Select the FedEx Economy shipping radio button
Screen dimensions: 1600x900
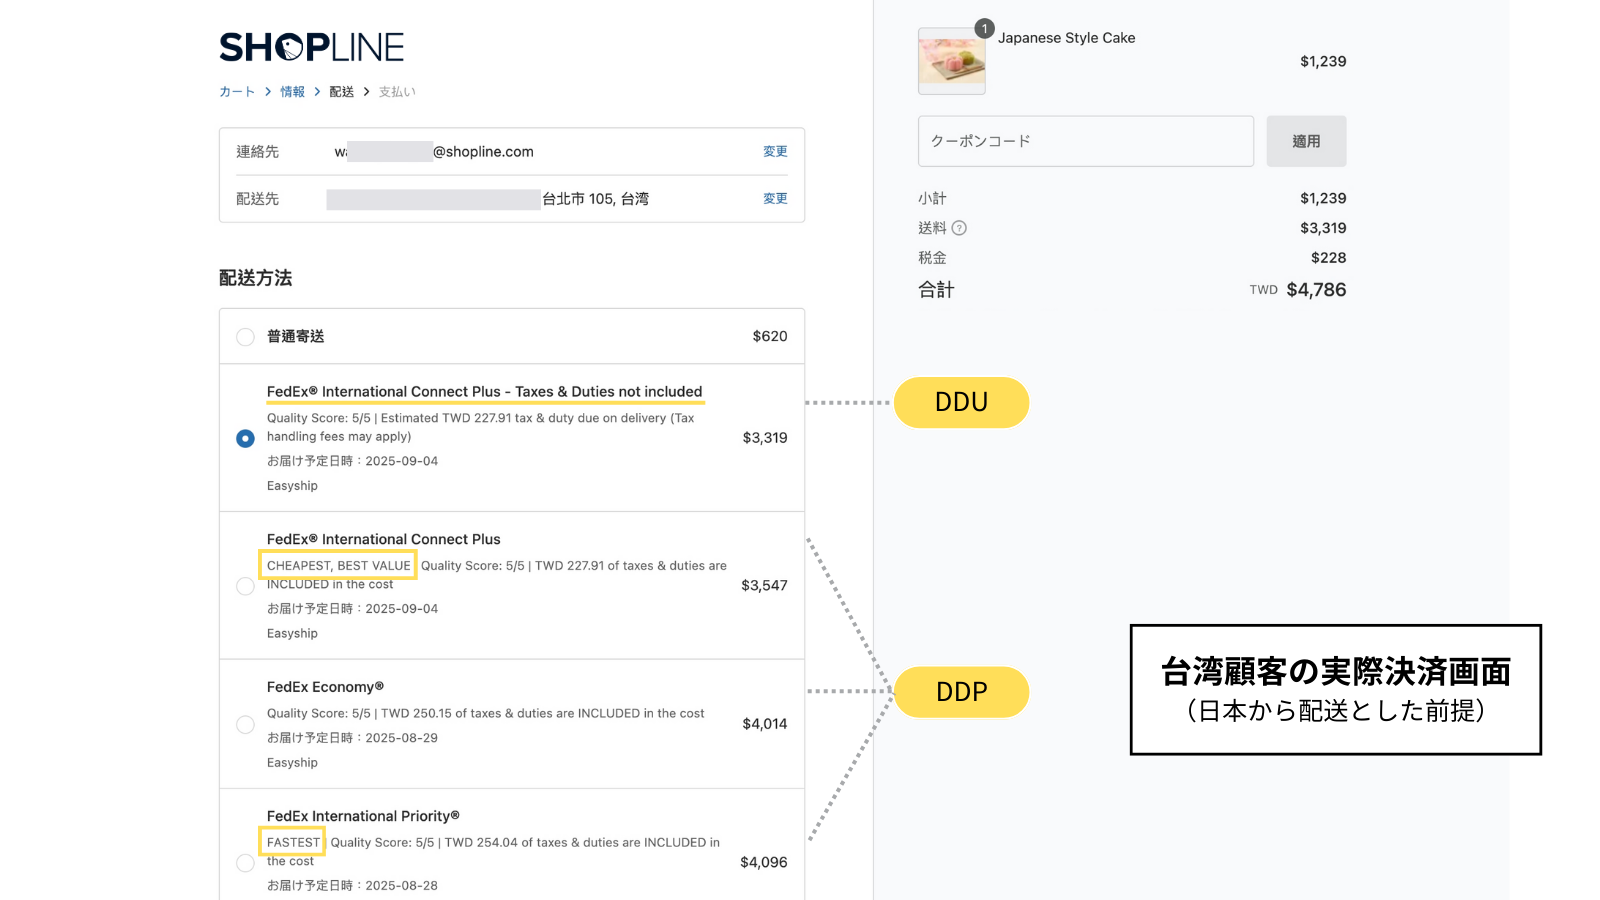coord(245,724)
